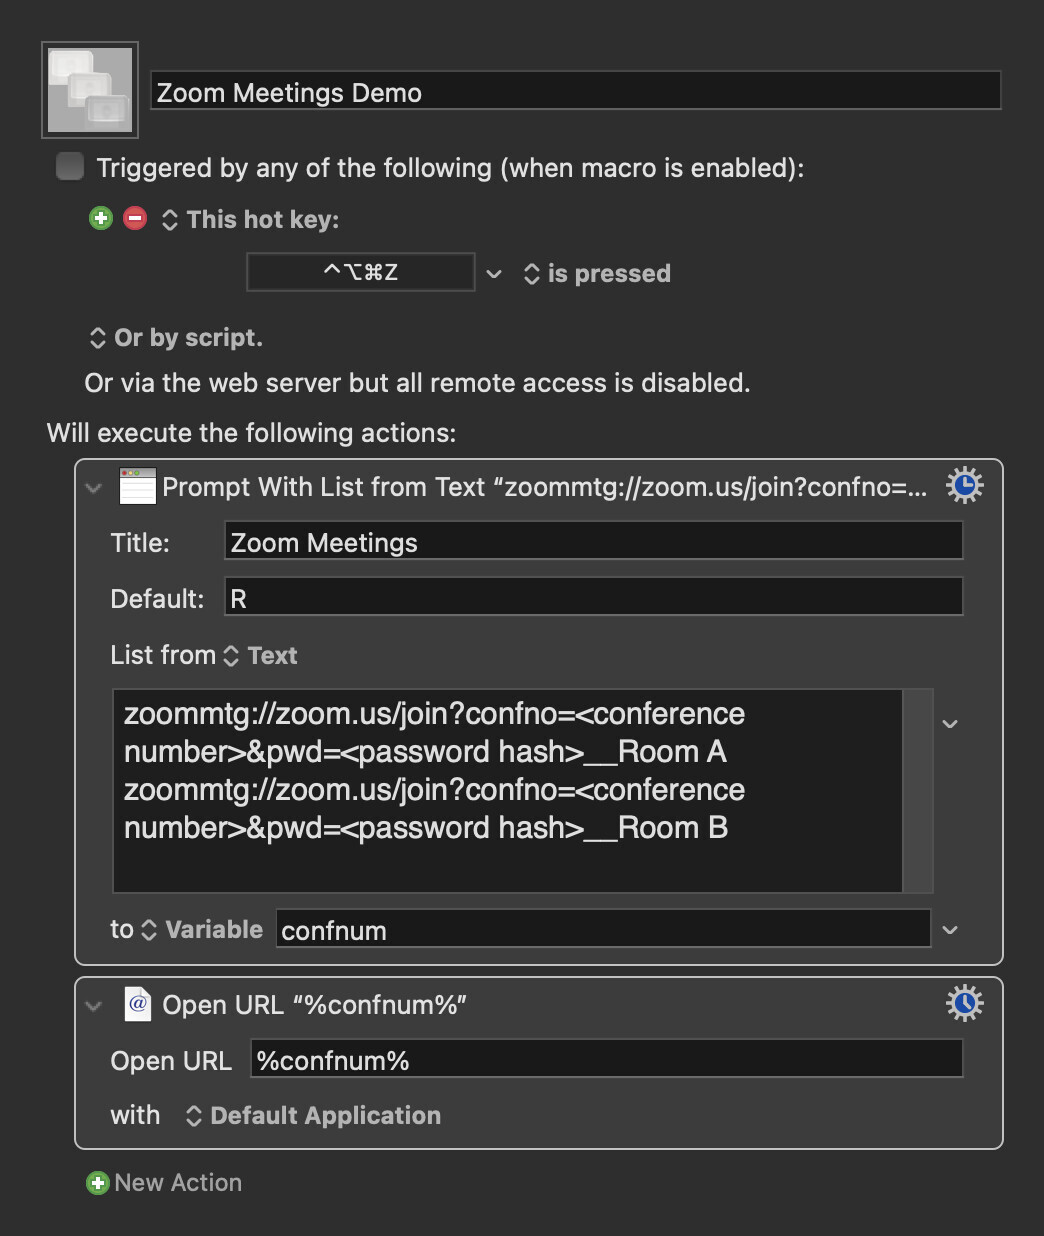Click the macro icon thumbnail
1044x1236 pixels.
[89, 89]
